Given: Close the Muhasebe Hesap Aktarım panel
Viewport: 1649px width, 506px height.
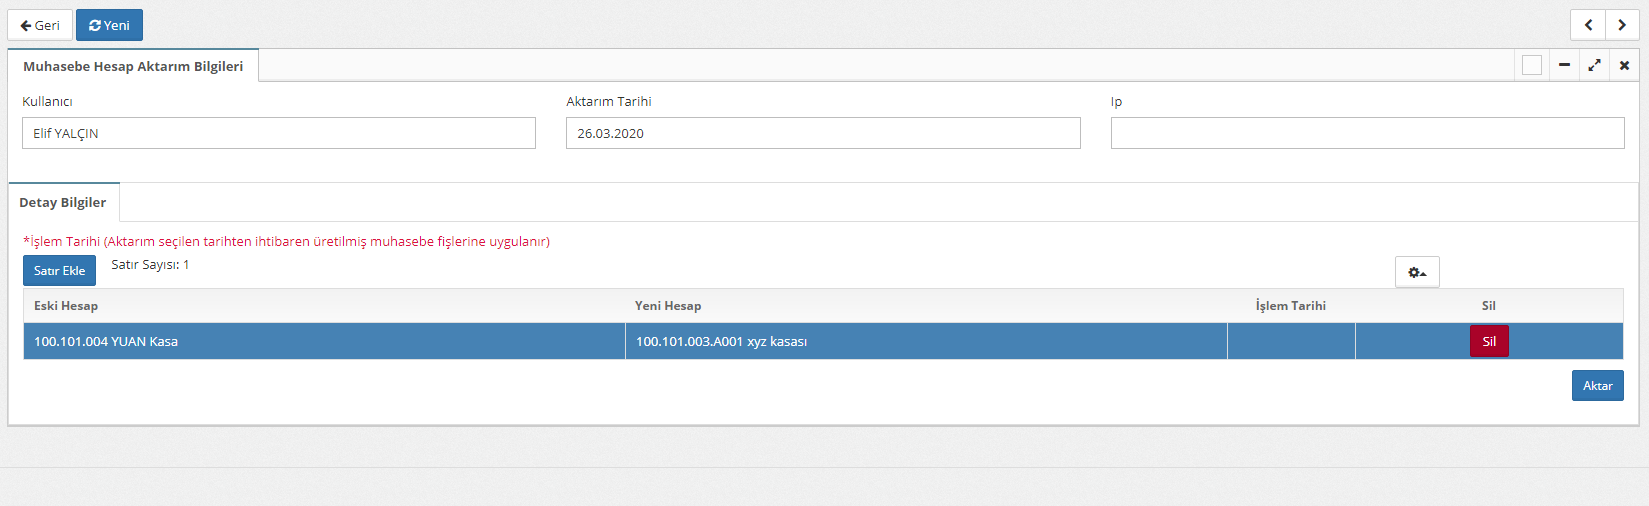Looking at the screenshot, I should [x=1624, y=65].
